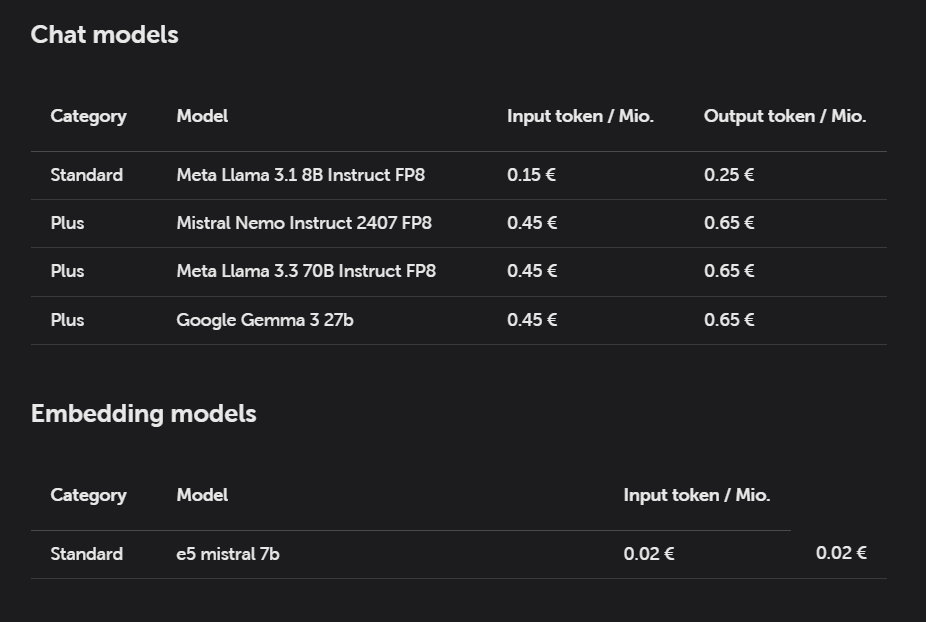Click Standard category in Llama 3.1 row
This screenshot has width=926, height=622.
(87, 175)
